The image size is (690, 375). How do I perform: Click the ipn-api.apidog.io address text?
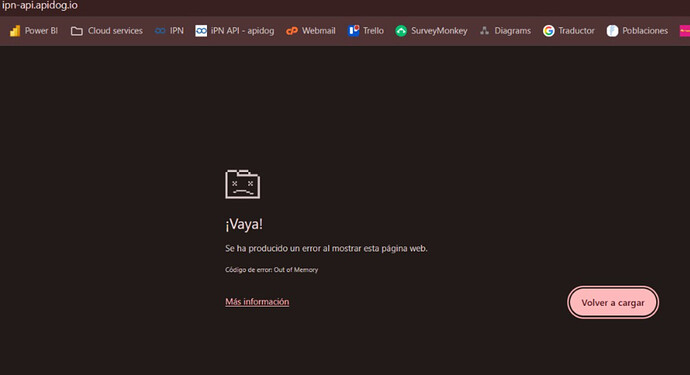click(x=40, y=6)
